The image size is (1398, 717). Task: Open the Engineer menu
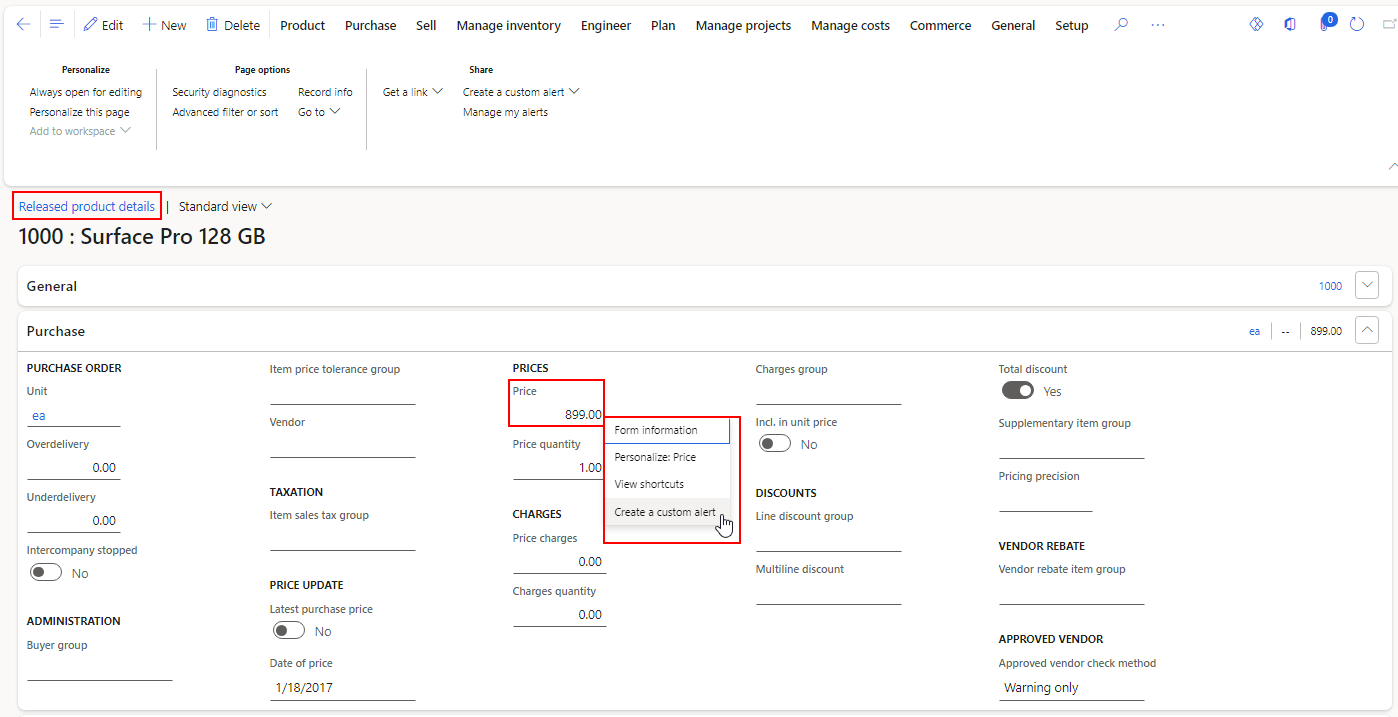(606, 25)
